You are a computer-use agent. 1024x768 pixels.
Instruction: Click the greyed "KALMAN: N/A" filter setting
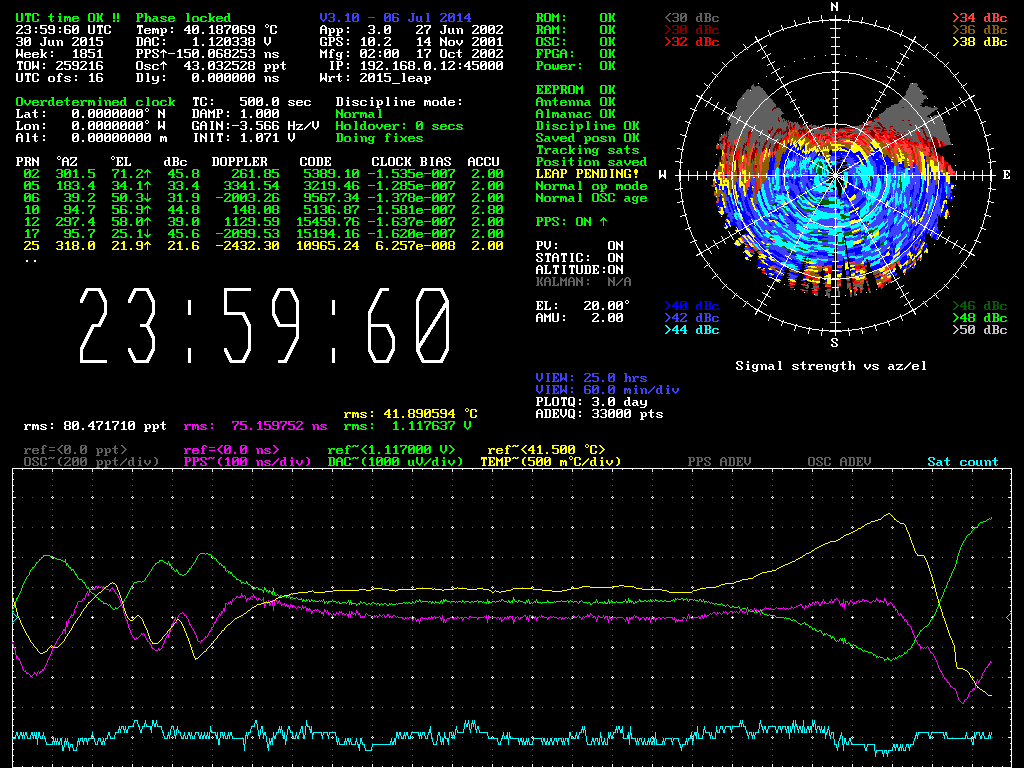[x=583, y=281]
